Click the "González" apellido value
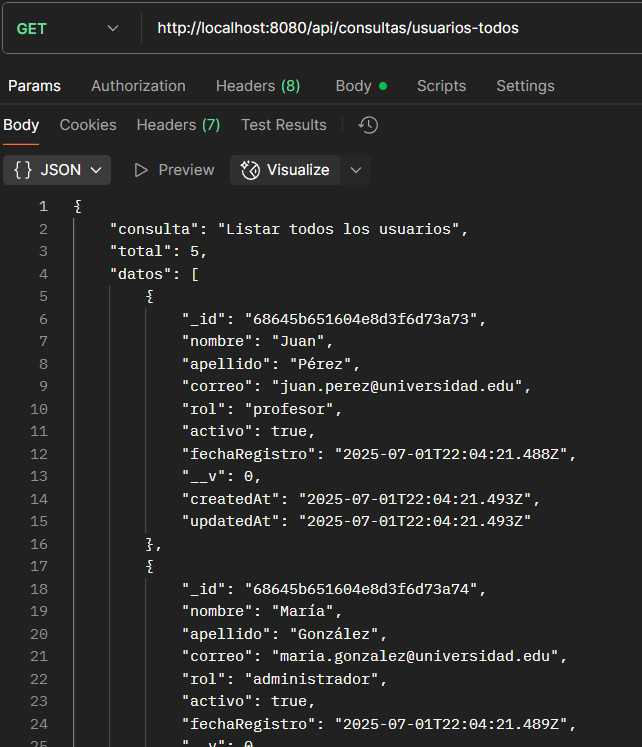The image size is (642, 747). coord(334,634)
